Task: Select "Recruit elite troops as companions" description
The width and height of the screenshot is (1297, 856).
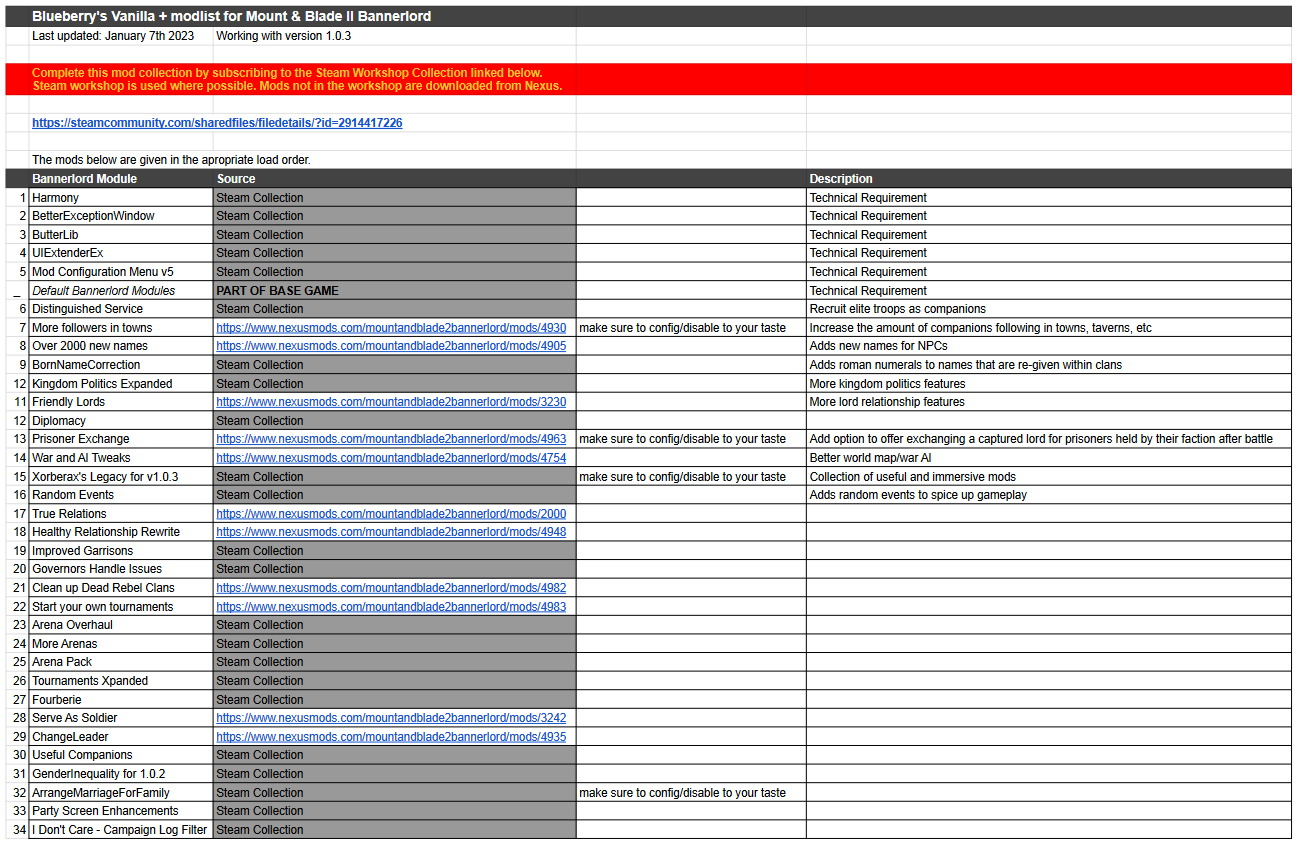Action: tap(897, 309)
